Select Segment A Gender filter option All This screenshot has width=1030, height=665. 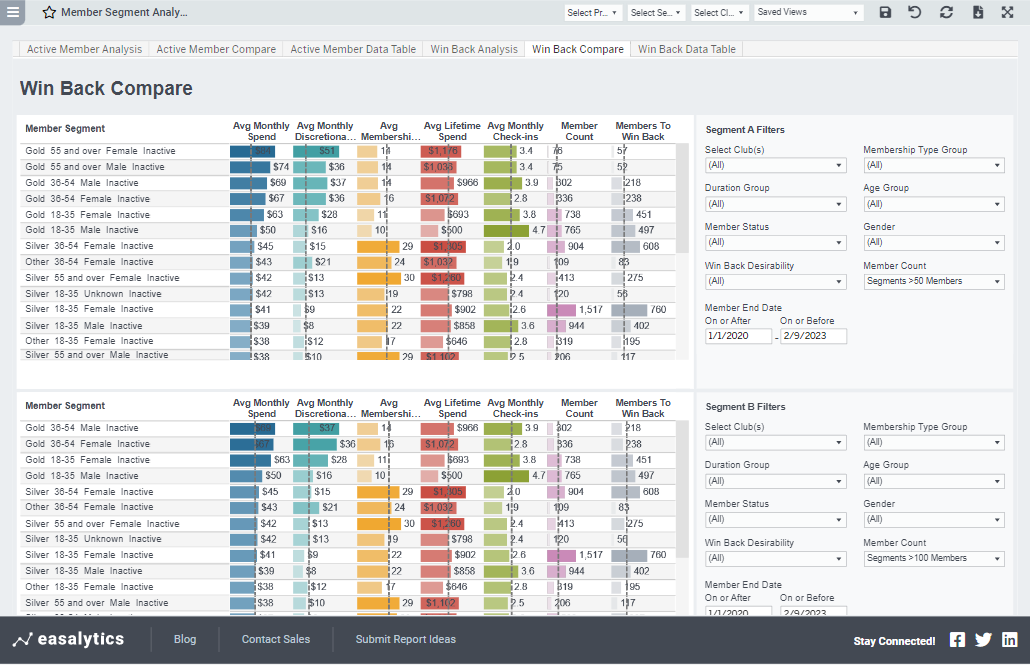(x=933, y=242)
